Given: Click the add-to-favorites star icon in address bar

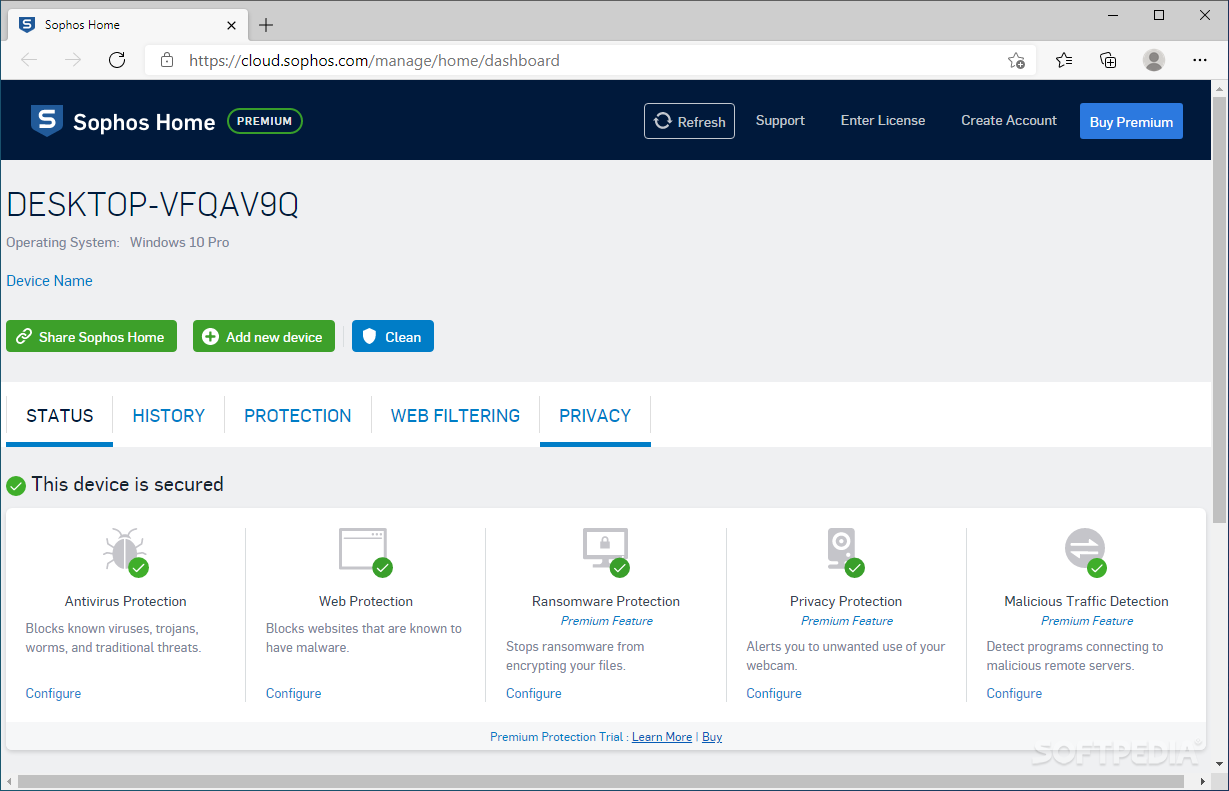Looking at the screenshot, I should click(1016, 60).
